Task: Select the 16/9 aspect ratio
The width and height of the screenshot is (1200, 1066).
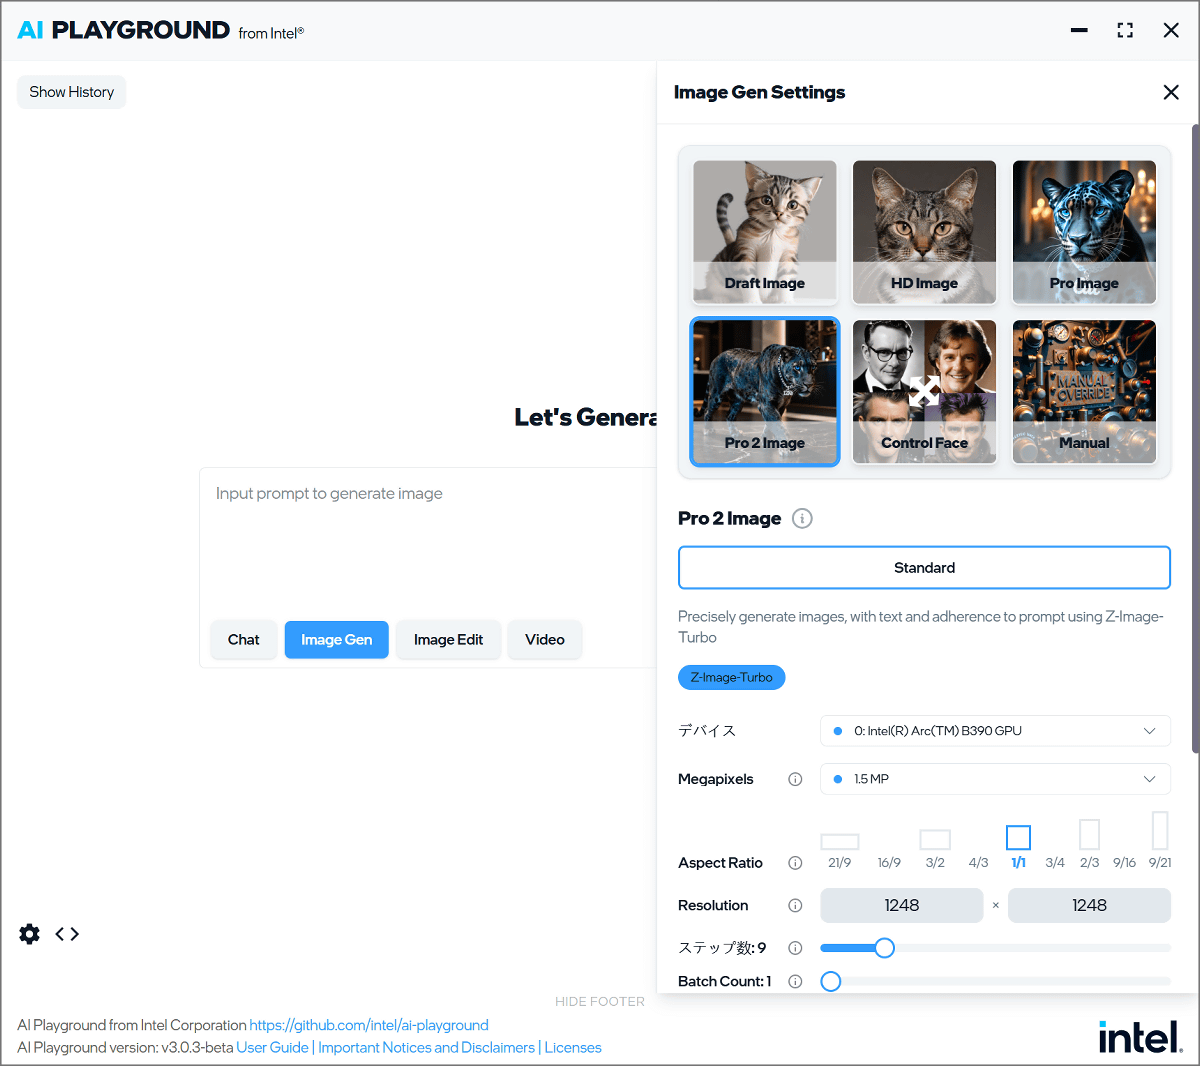Action: (x=889, y=862)
